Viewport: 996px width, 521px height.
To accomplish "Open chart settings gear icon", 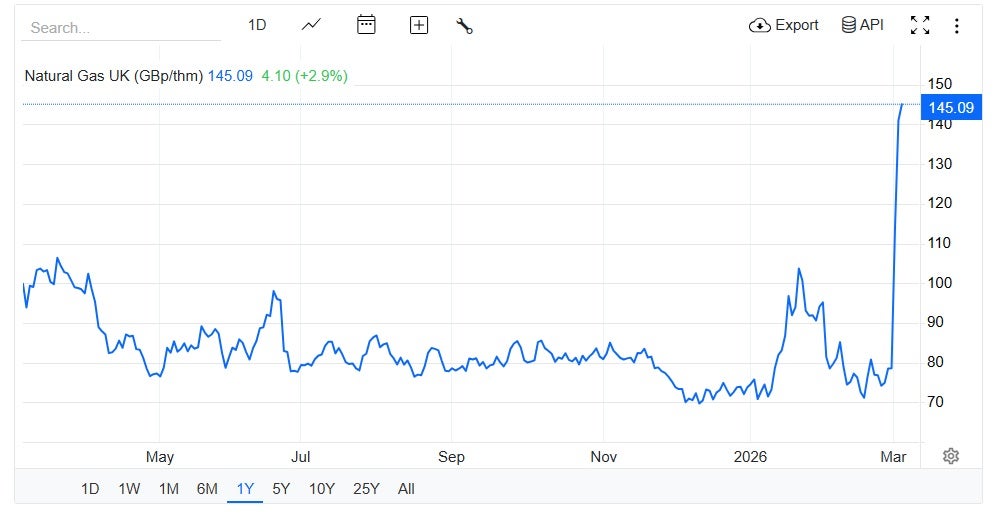I will (x=951, y=456).
